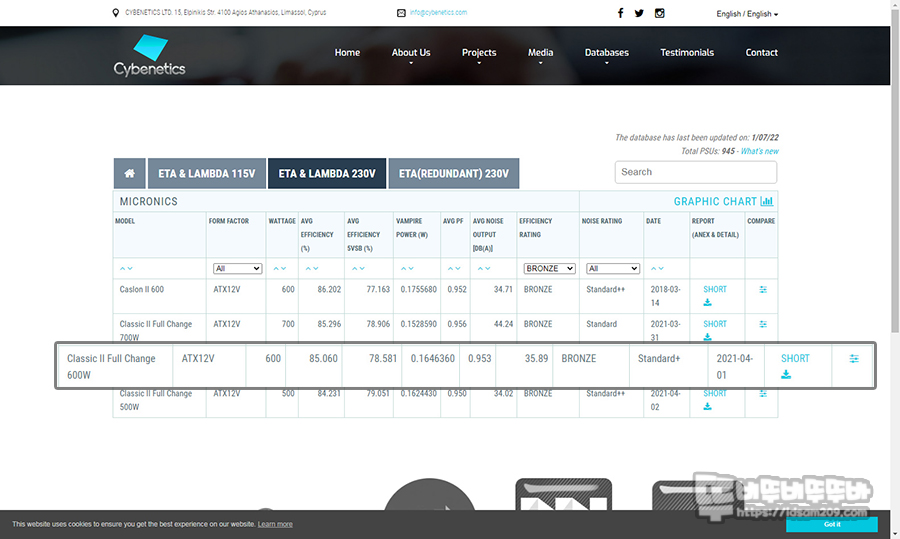
Task: Go to the Home nav item
Action: (x=347, y=52)
